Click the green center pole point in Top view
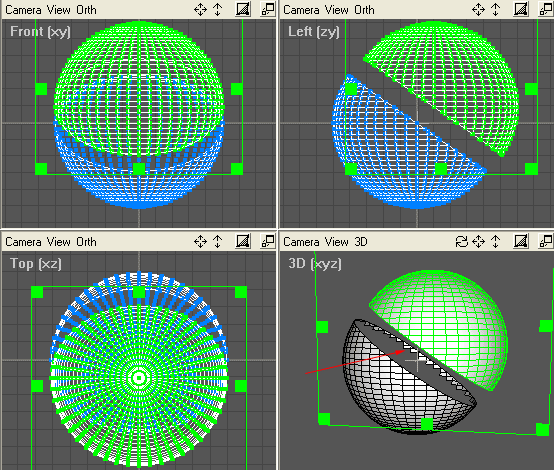This screenshot has height=470, width=554. pos(139,378)
